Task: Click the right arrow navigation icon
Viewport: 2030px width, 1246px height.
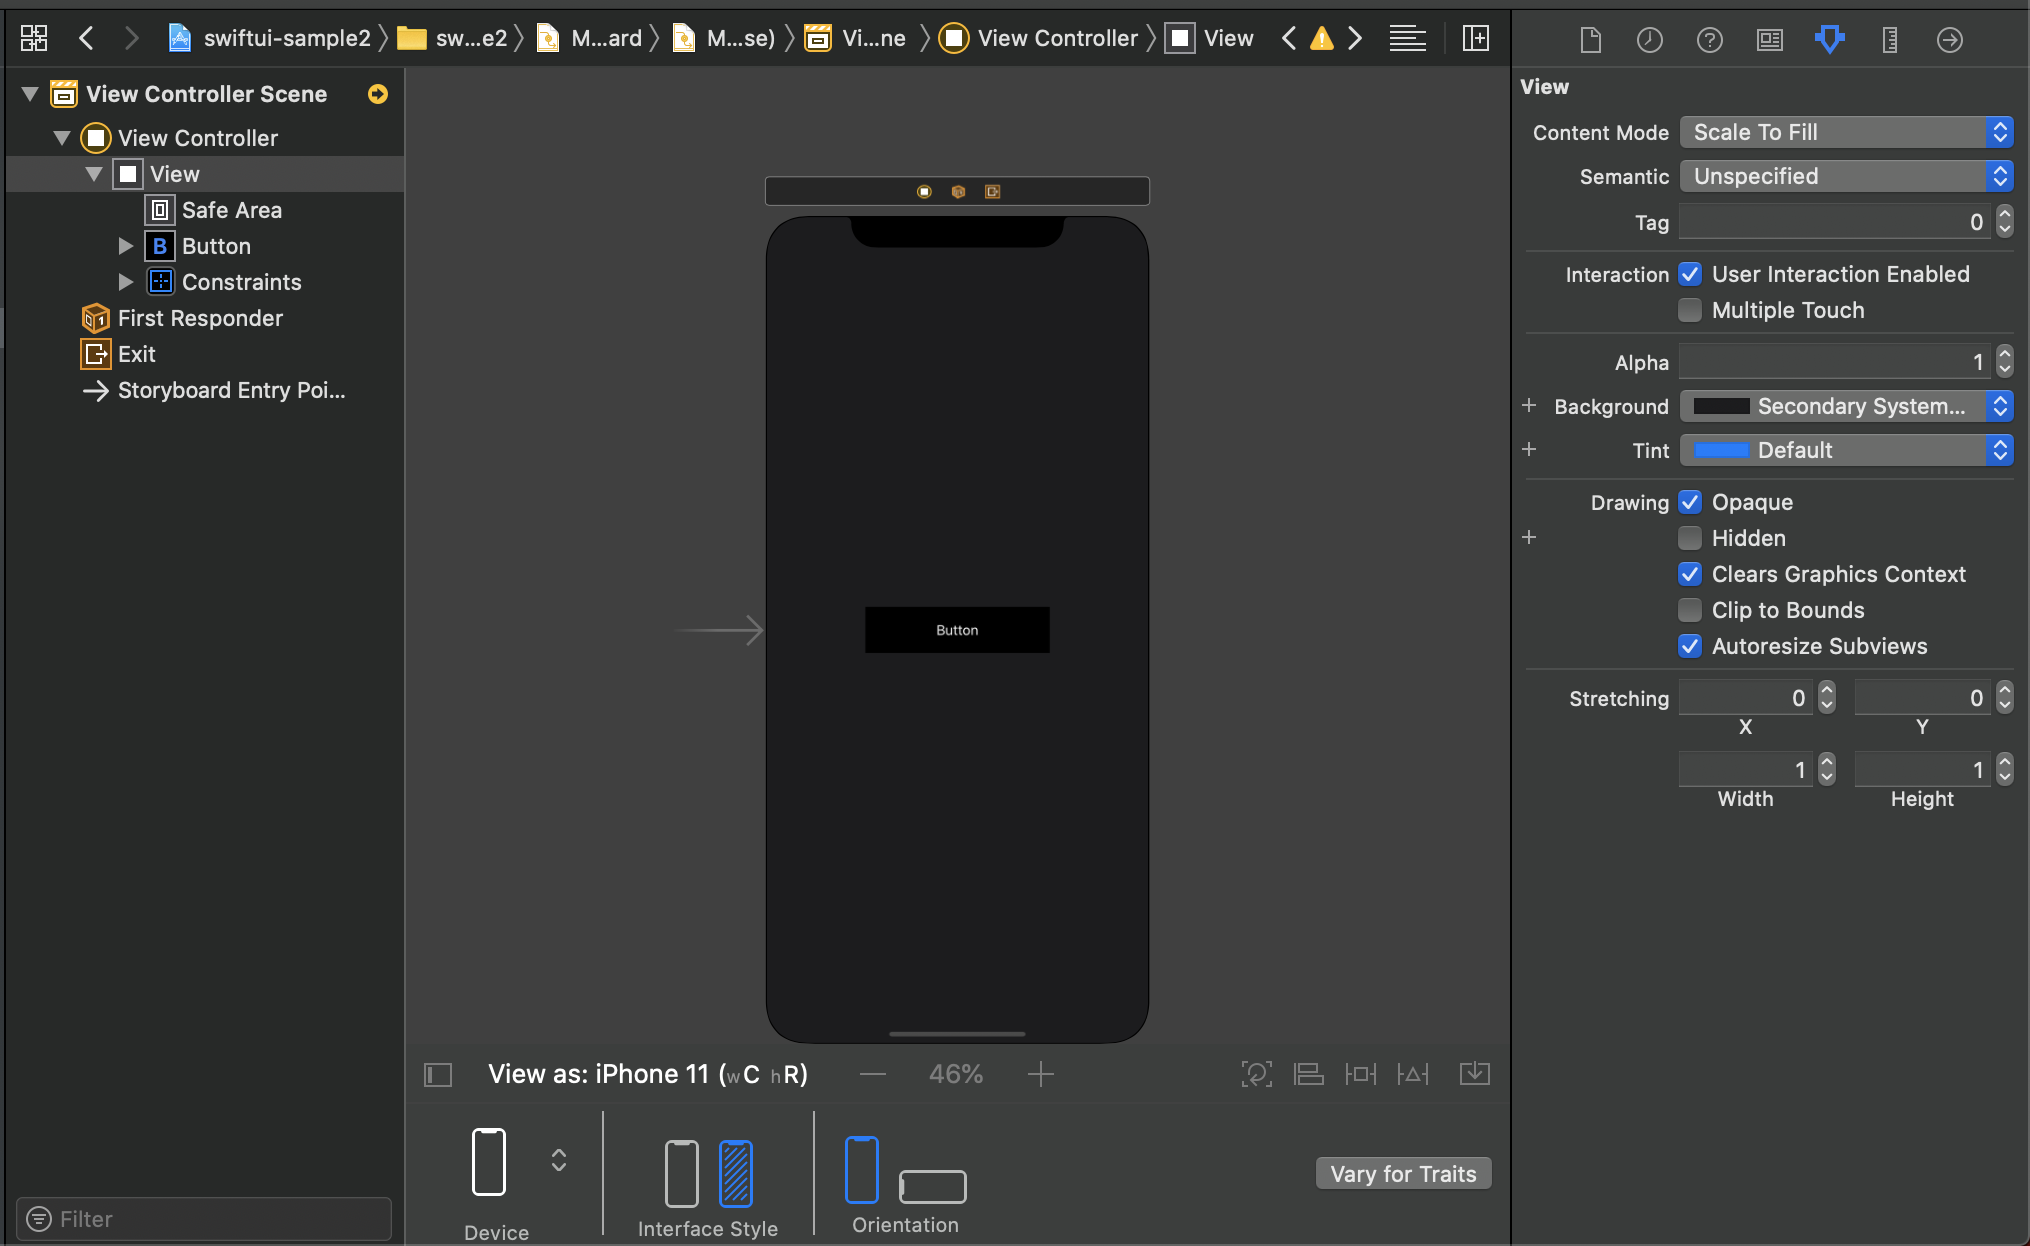Action: pos(130,38)
